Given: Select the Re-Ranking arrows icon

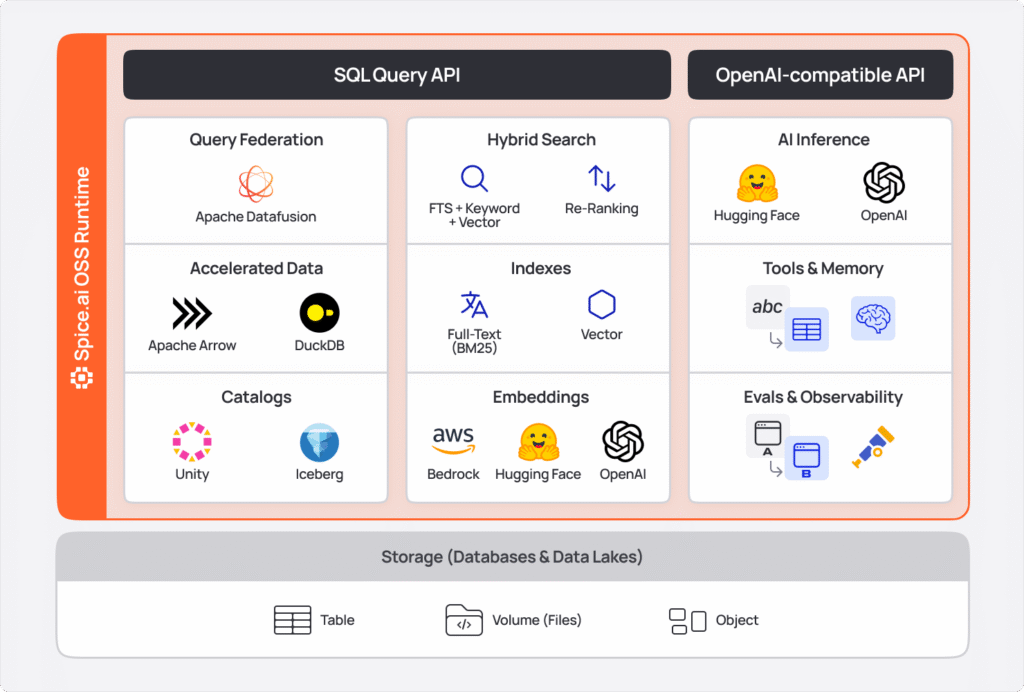Looking at the screenshot, I should 601,179.
